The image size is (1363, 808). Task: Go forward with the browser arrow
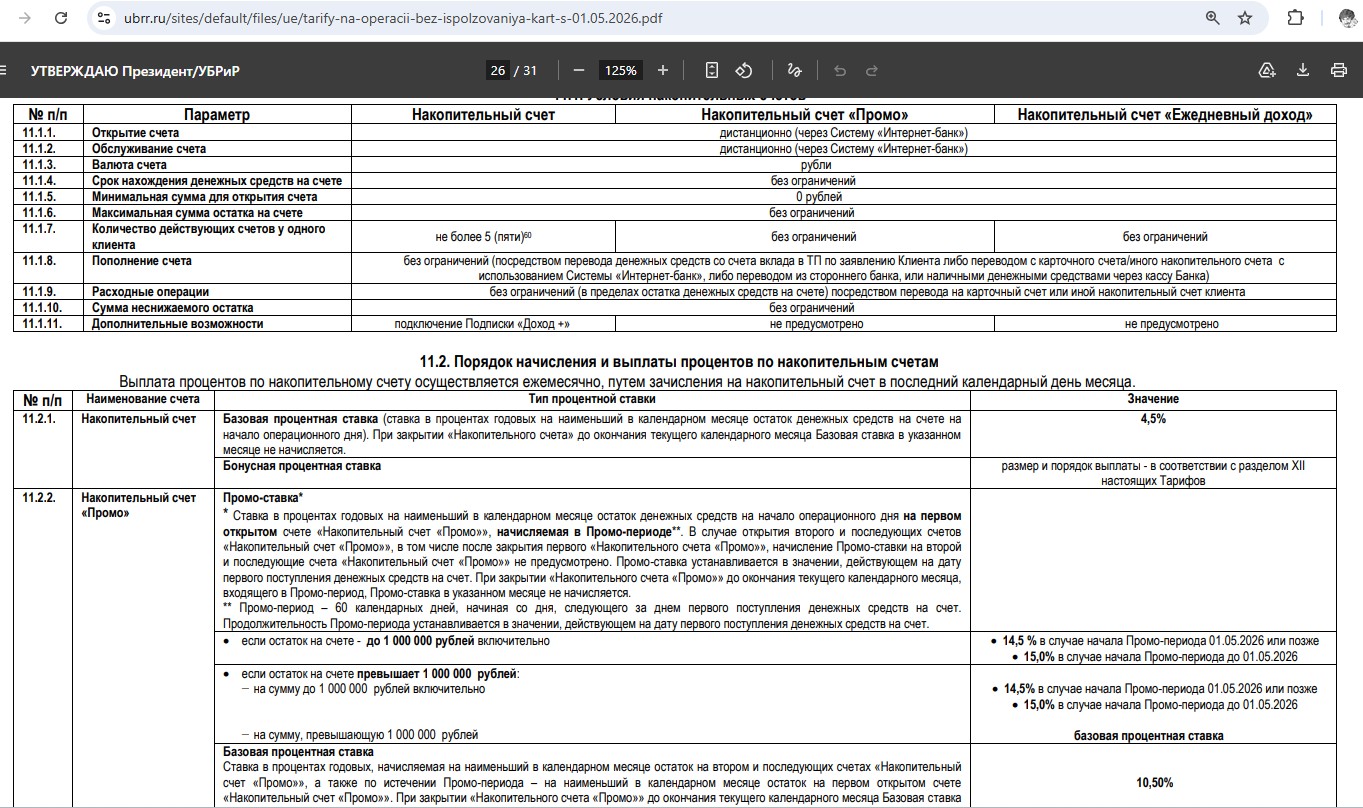pyautogui.click(x=24, y=18)
